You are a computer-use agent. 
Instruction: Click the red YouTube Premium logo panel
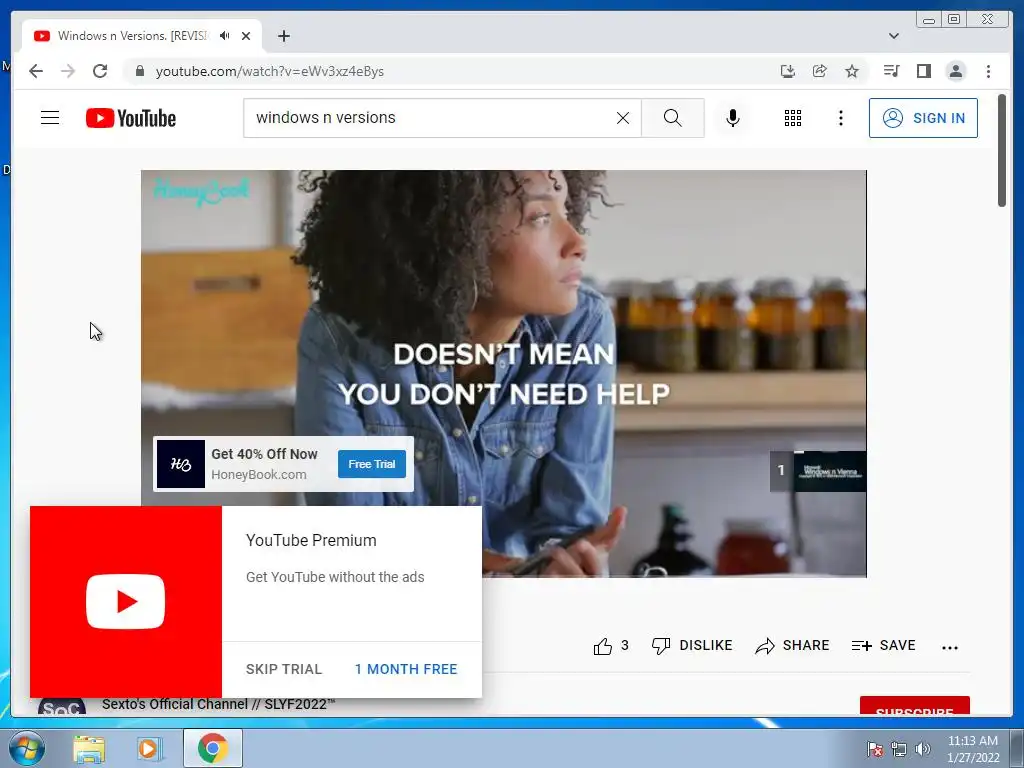(126, 601)
